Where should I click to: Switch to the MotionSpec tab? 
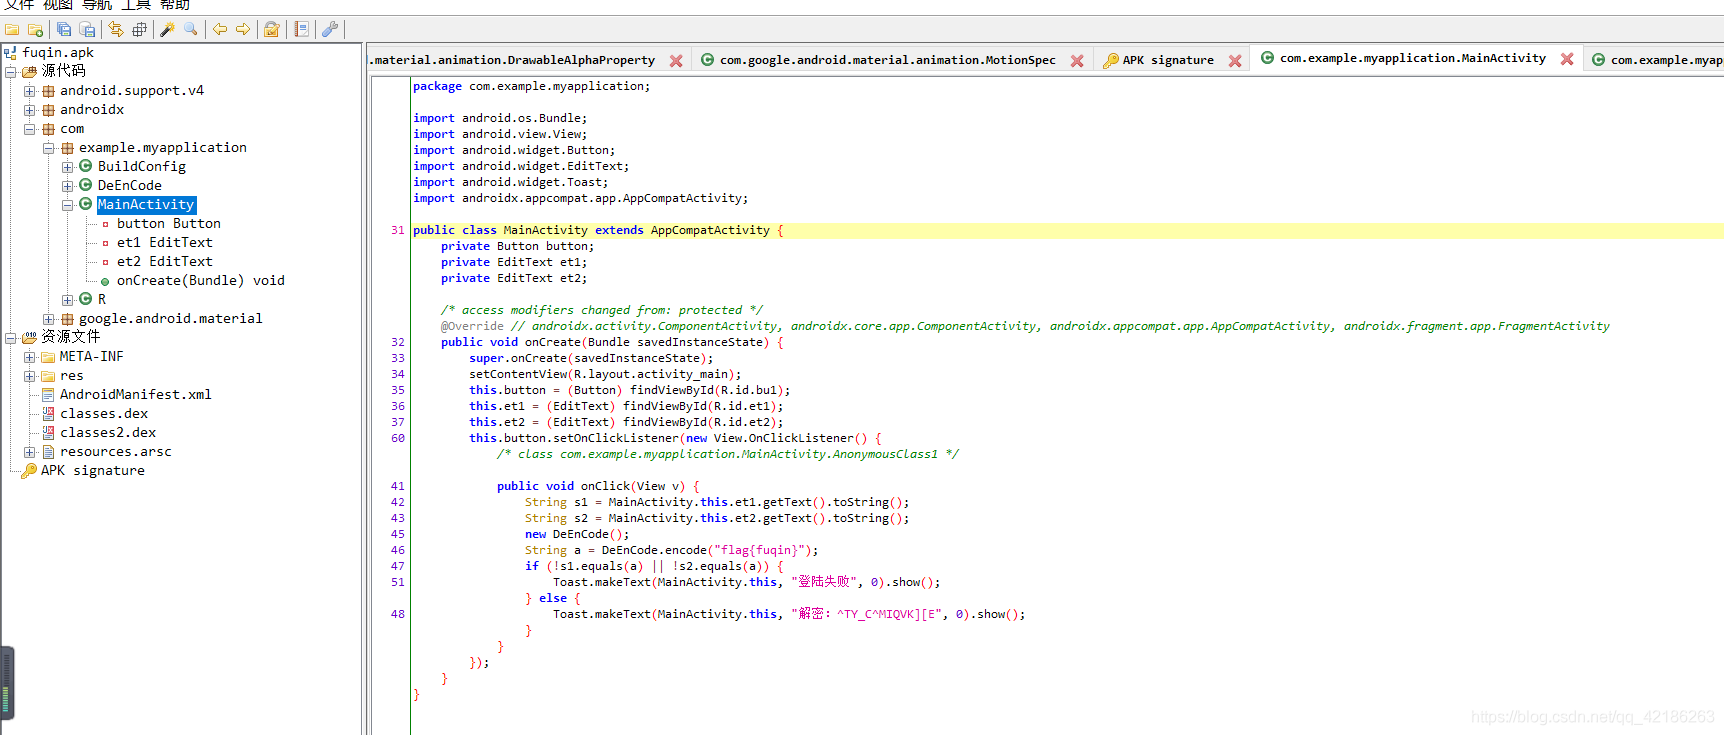[x=887, y=60]
